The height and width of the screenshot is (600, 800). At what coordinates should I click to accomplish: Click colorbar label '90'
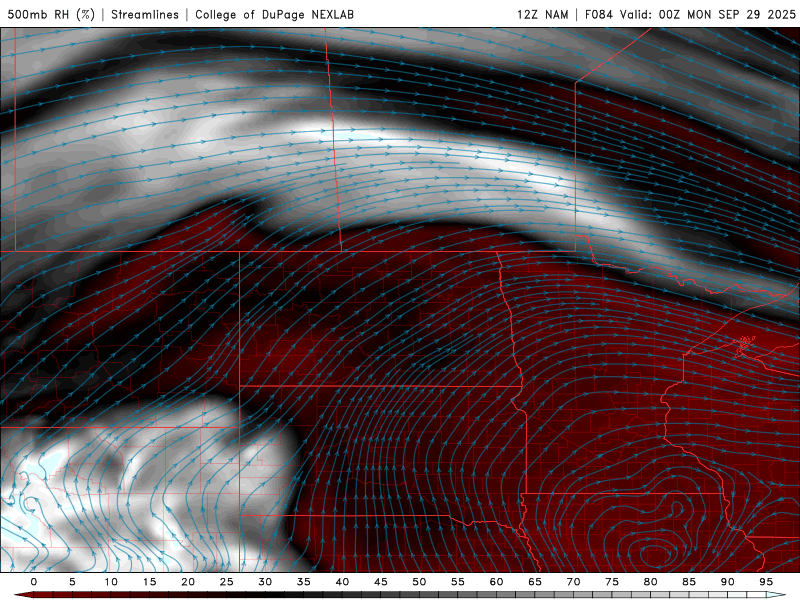(727, 582)
